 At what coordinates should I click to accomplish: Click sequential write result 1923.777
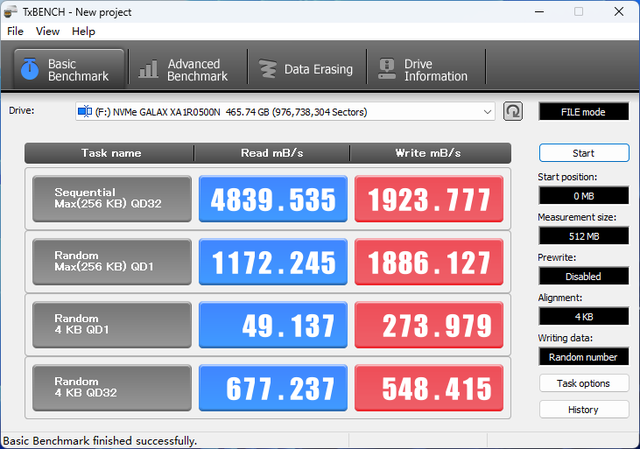(x=429, y=199)
